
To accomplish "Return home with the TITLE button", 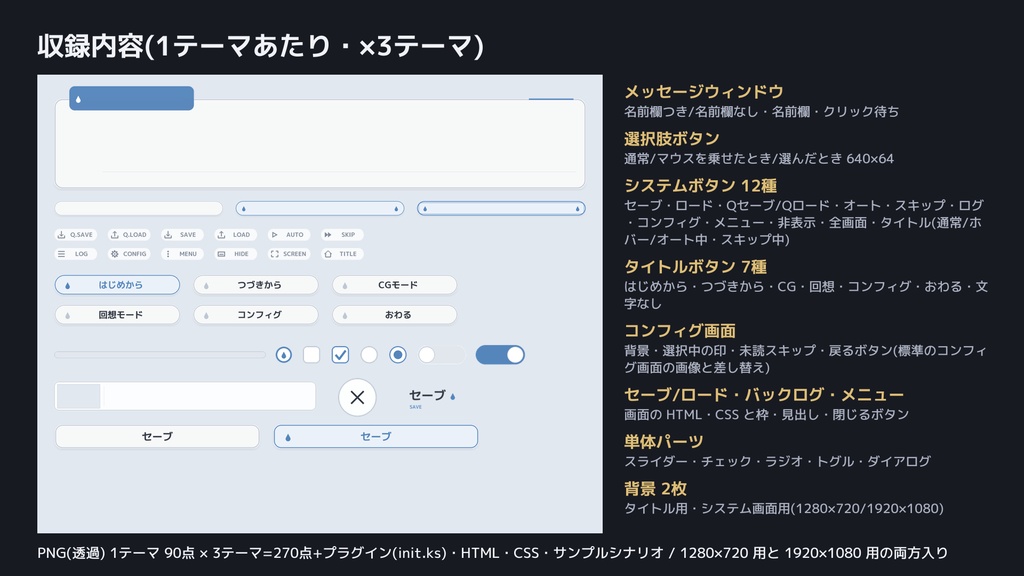I will [342, 254].
